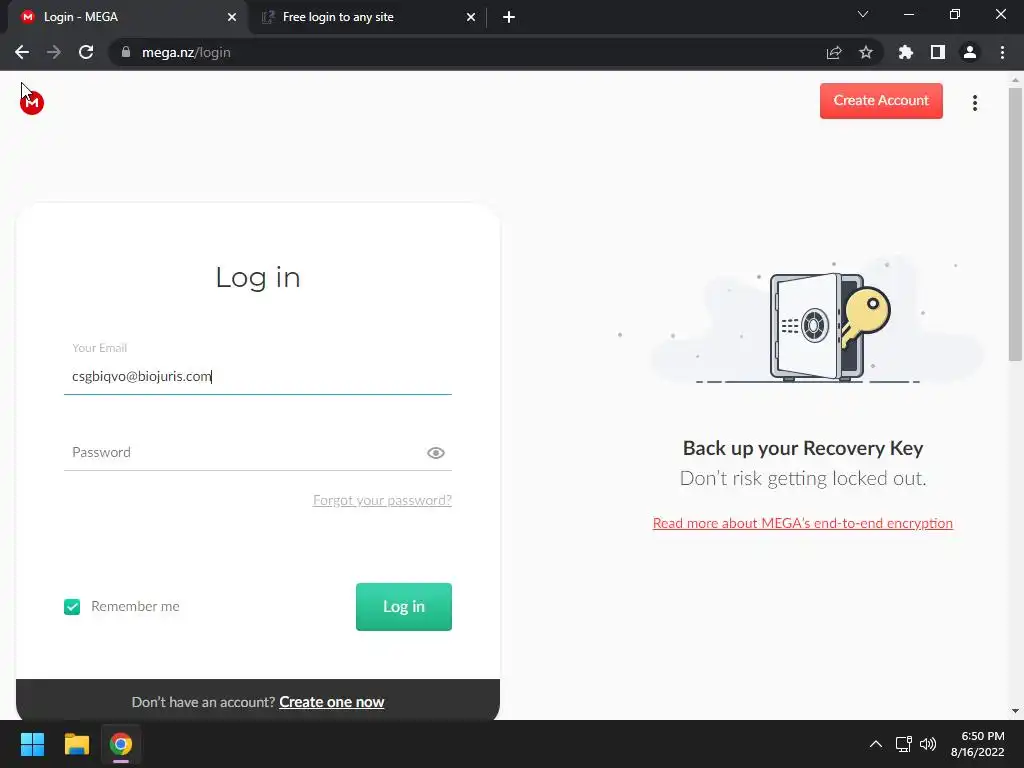
Task: Toggle password visibility eye icon
Action: (436, 453)
